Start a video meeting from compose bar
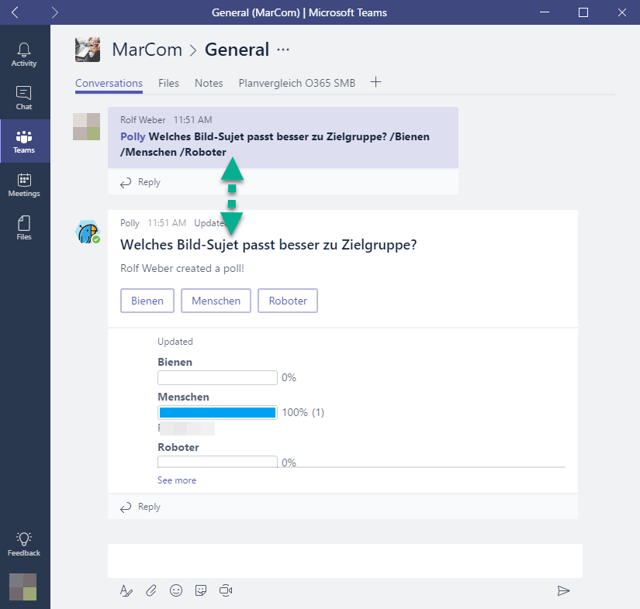The height and width of the screenshot is (609, 640). point(227,591)
